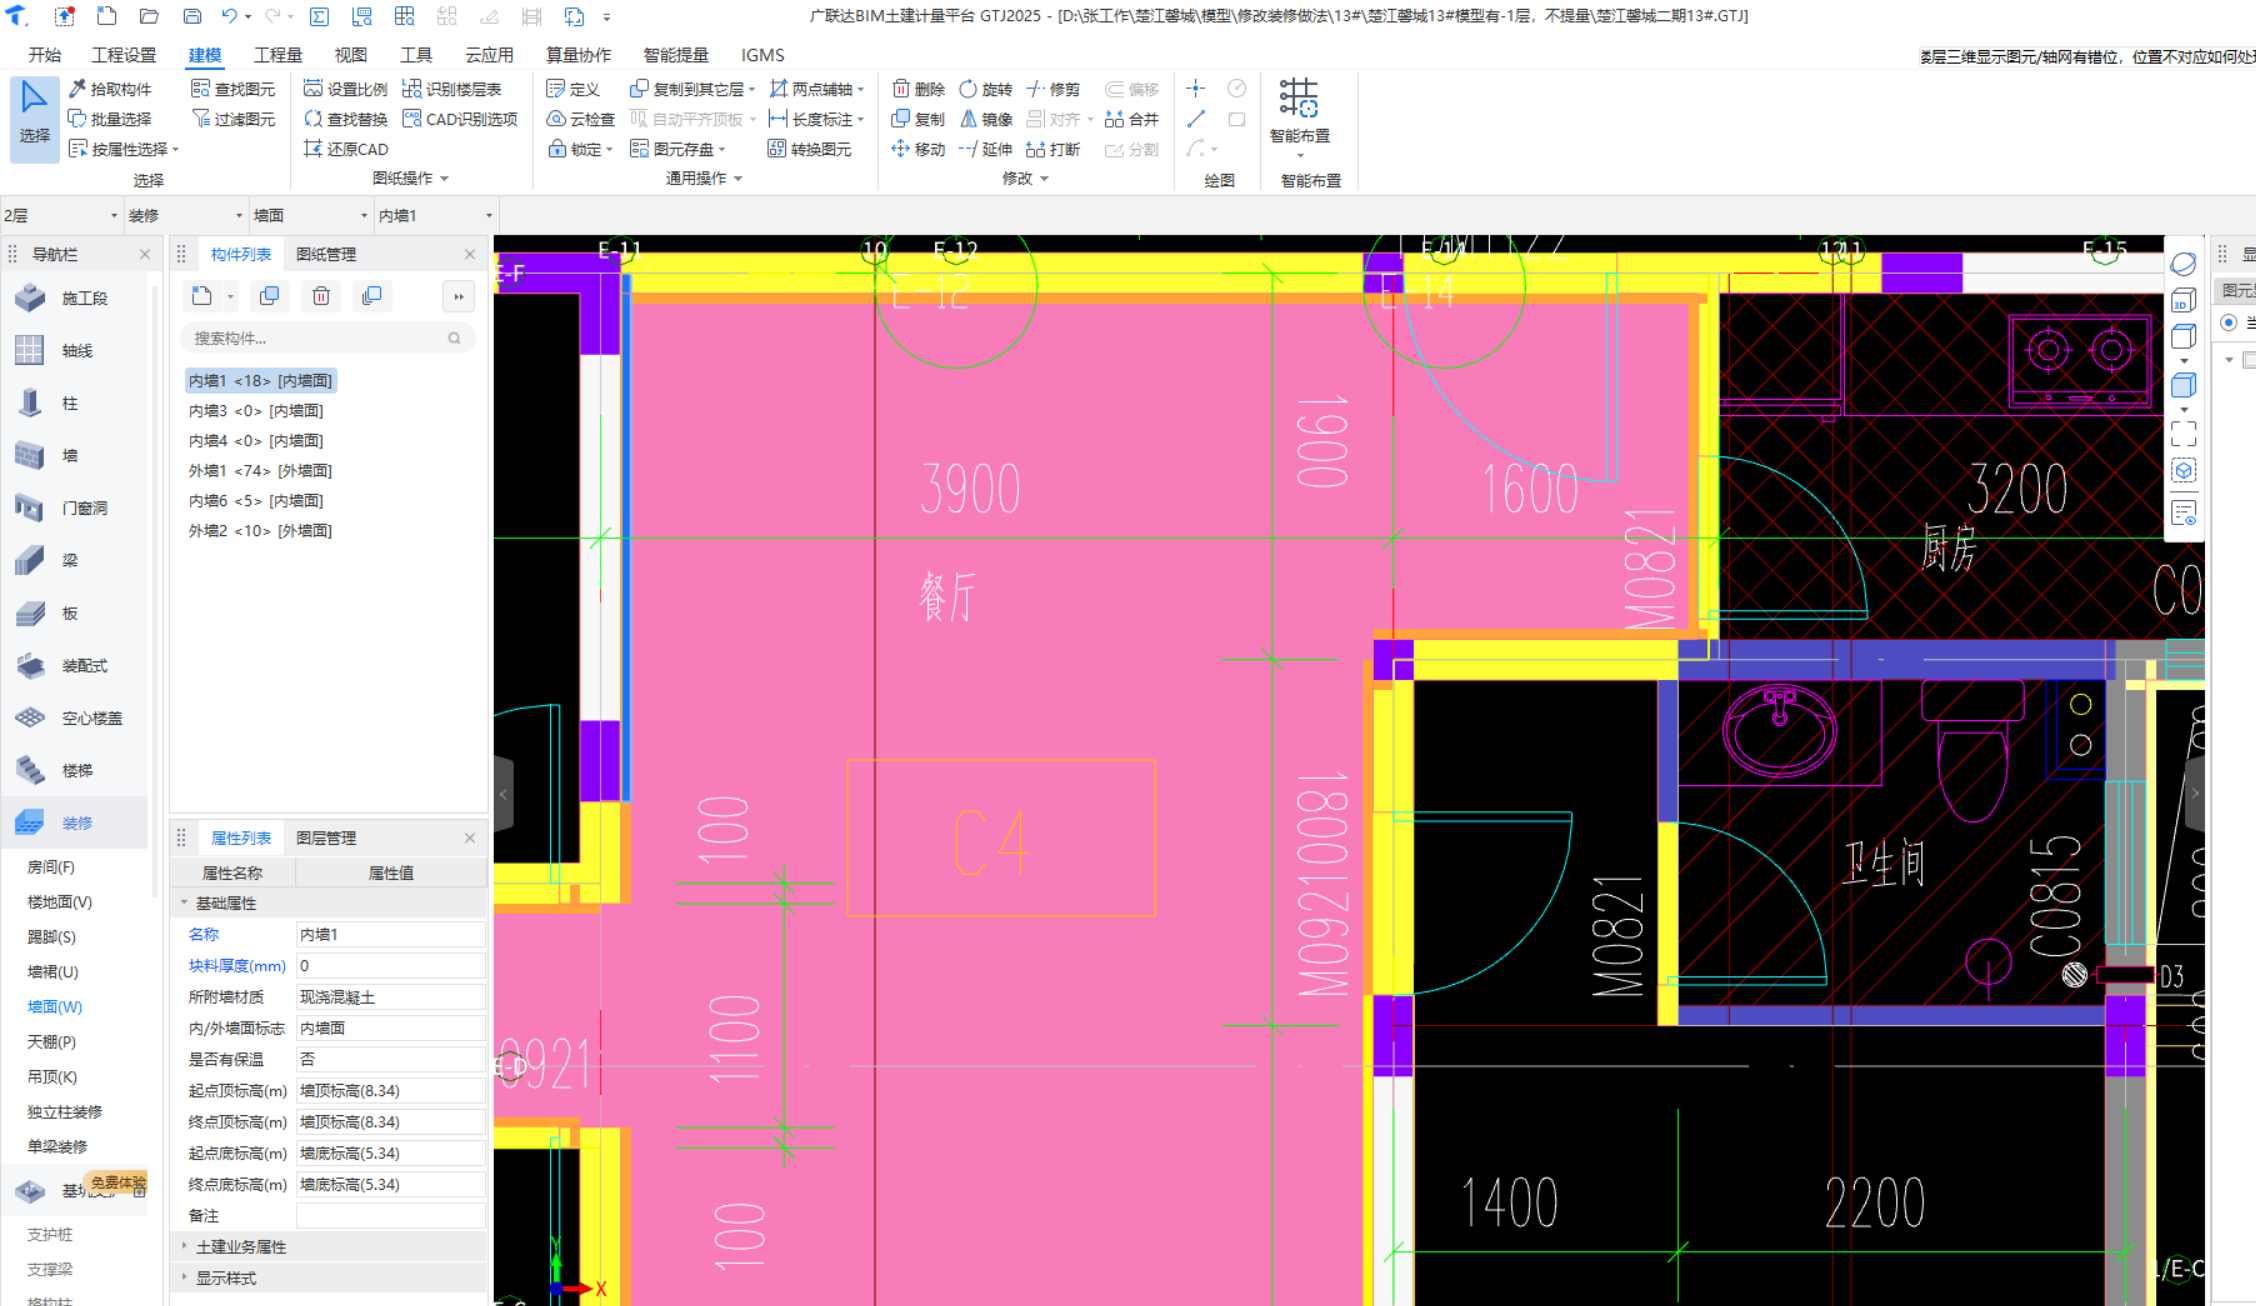Open 工程量 ribbon tab
The height and width of the screenshot is (1306, 2256).
point(278,55)
